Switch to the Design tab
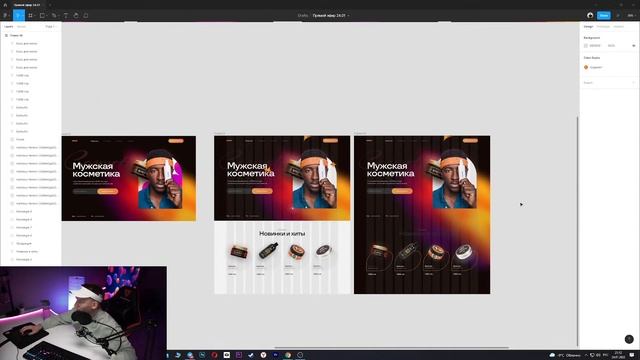The image size is (640, 360). coord(588,27)
